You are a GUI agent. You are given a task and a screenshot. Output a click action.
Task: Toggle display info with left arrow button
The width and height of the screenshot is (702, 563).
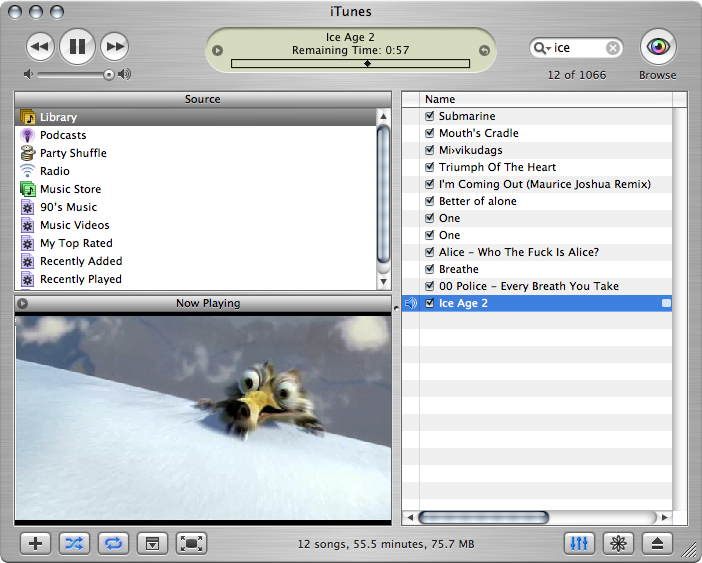coord(217,51)
